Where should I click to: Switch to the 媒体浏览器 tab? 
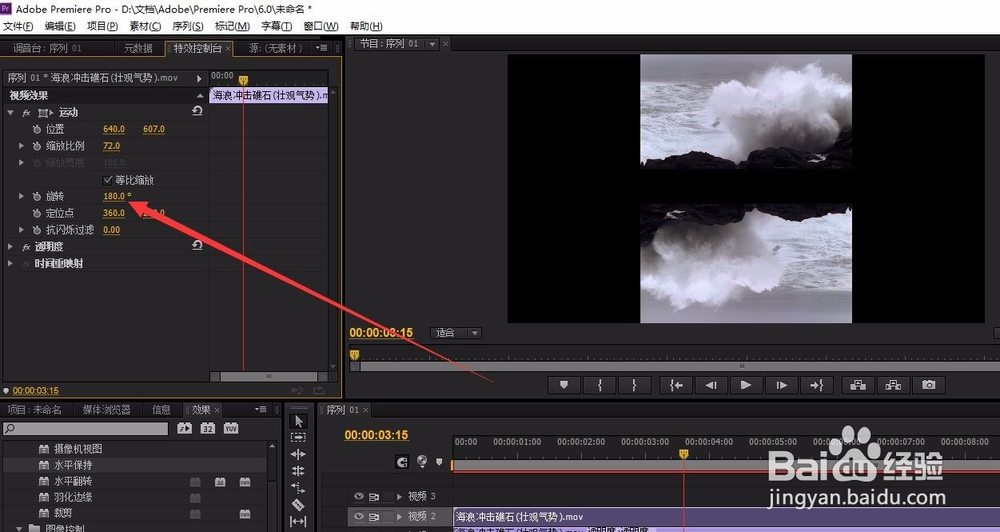(107, 410)
